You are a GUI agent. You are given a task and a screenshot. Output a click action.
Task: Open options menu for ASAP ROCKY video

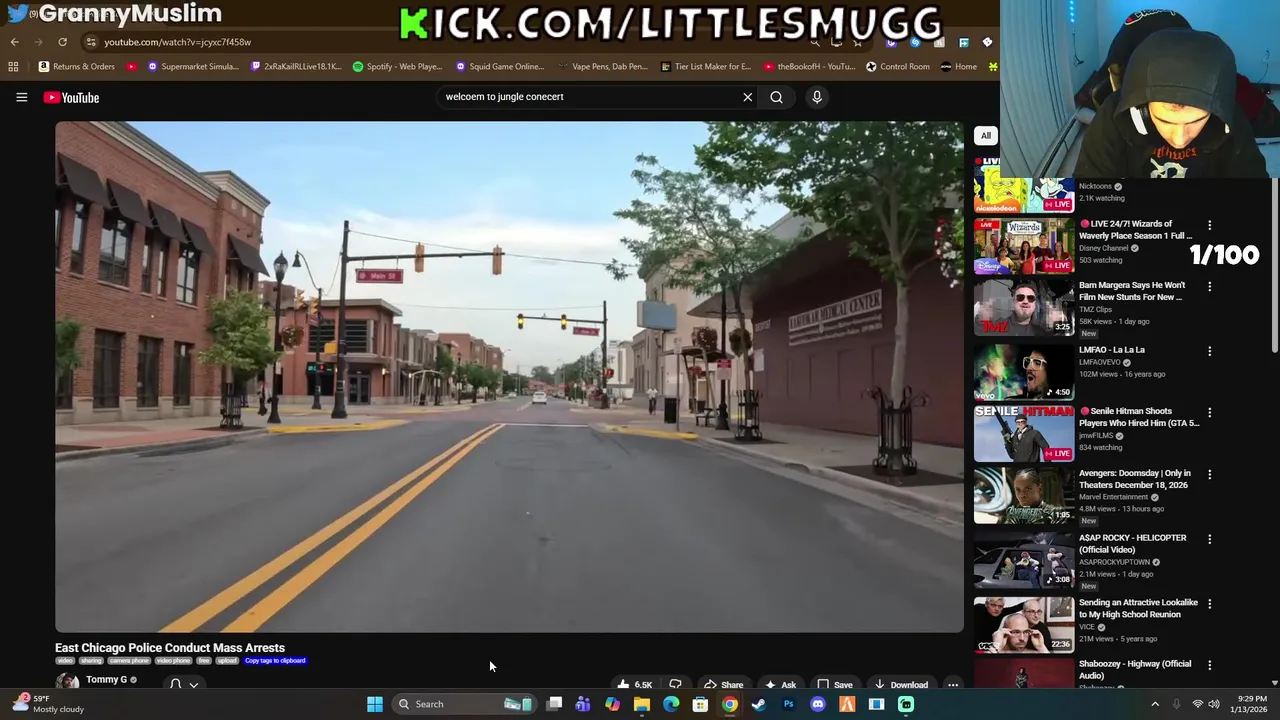click(x=1209, y=539)
